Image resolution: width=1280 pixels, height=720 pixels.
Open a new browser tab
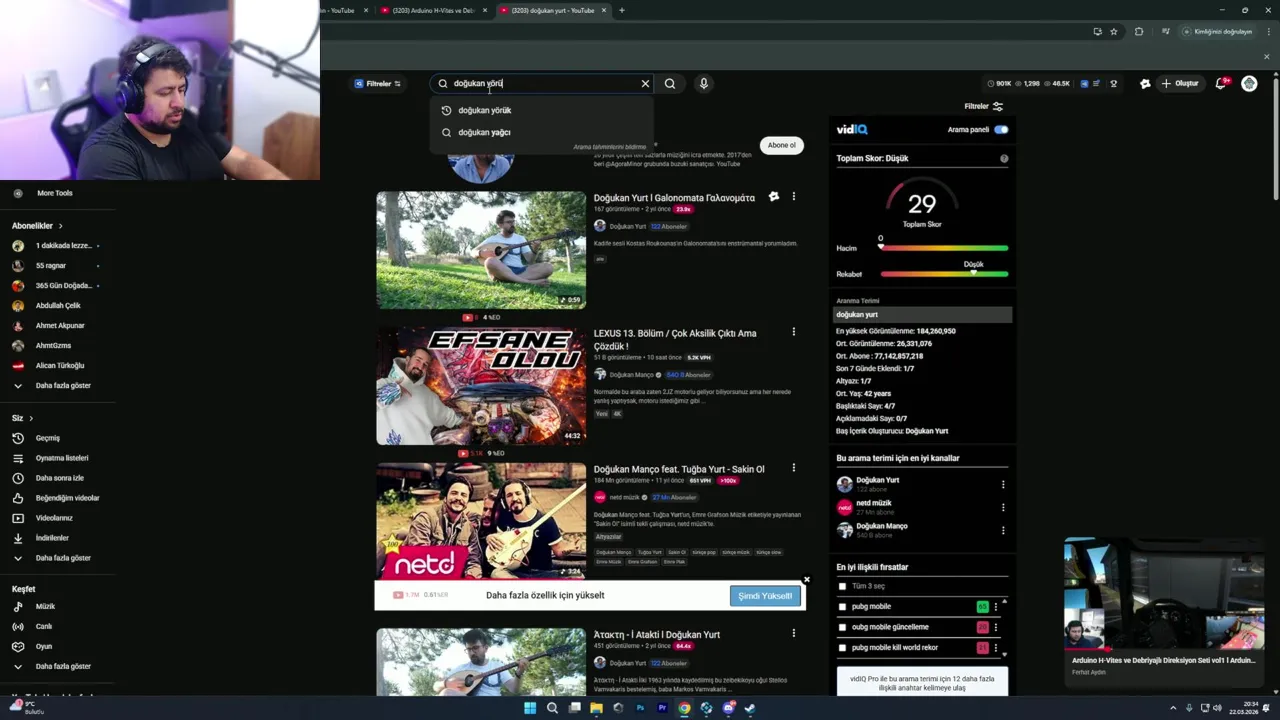pos(622,10)
